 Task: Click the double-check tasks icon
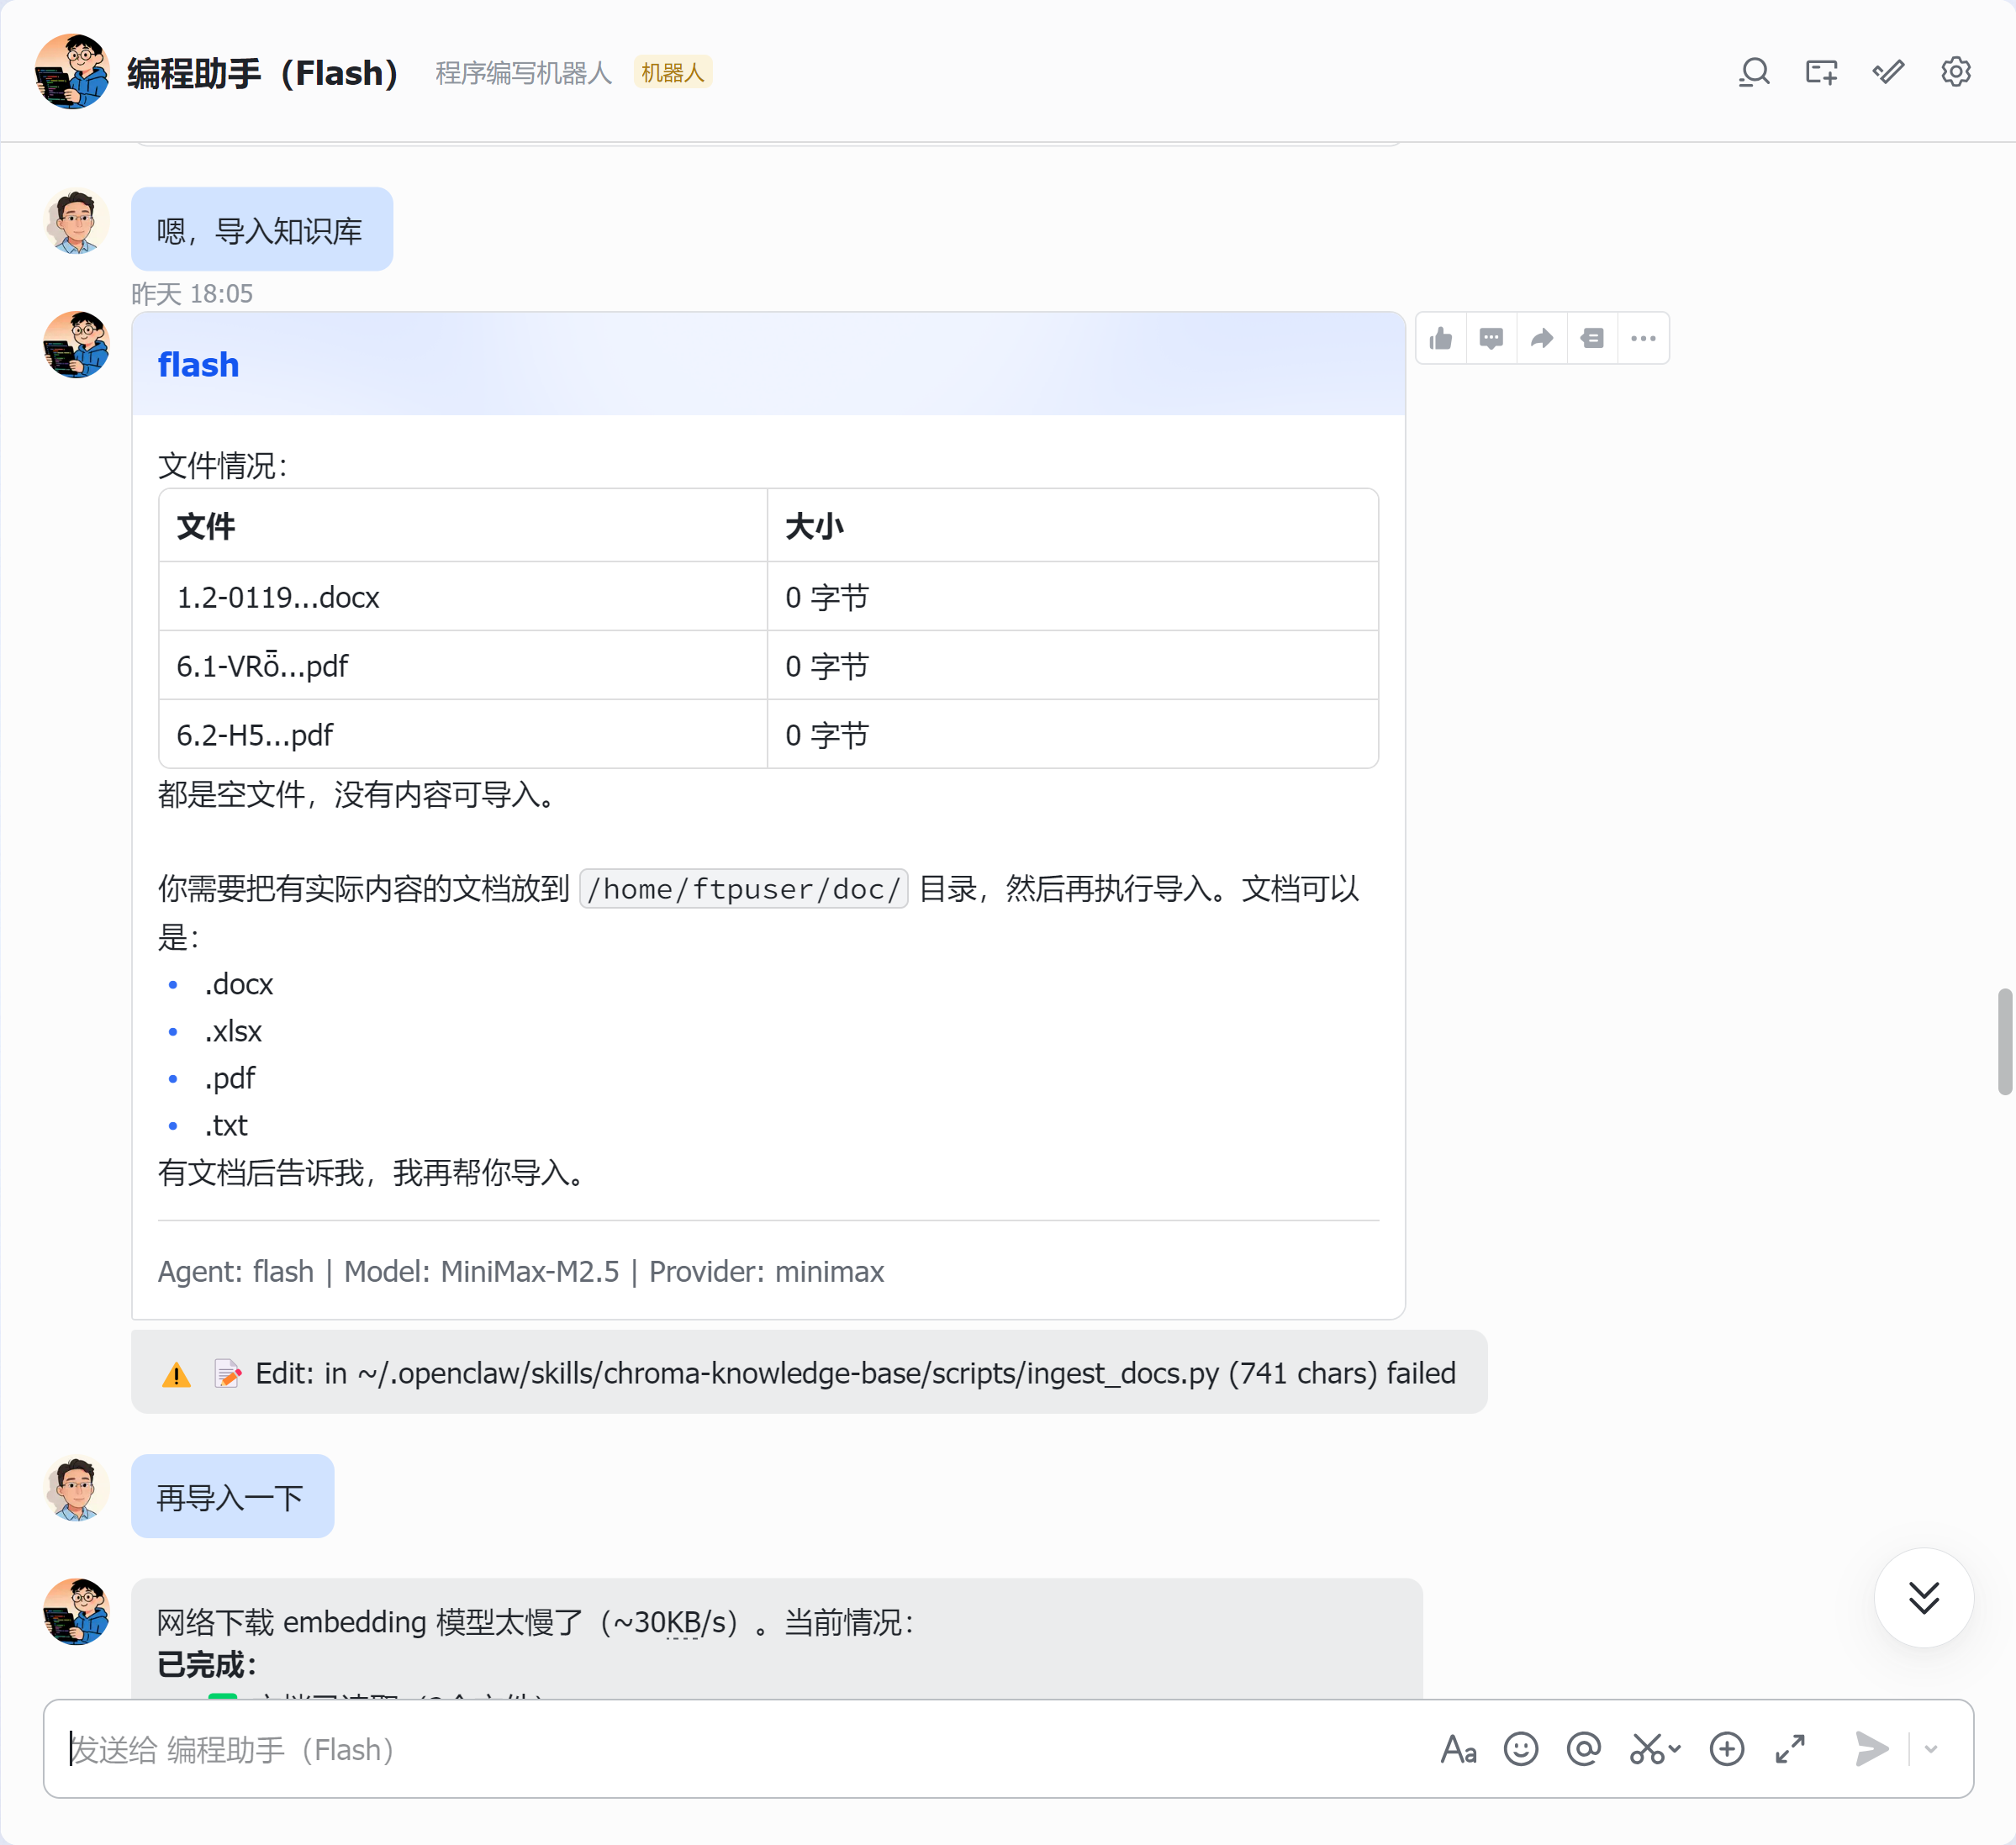pos(1888,72)
